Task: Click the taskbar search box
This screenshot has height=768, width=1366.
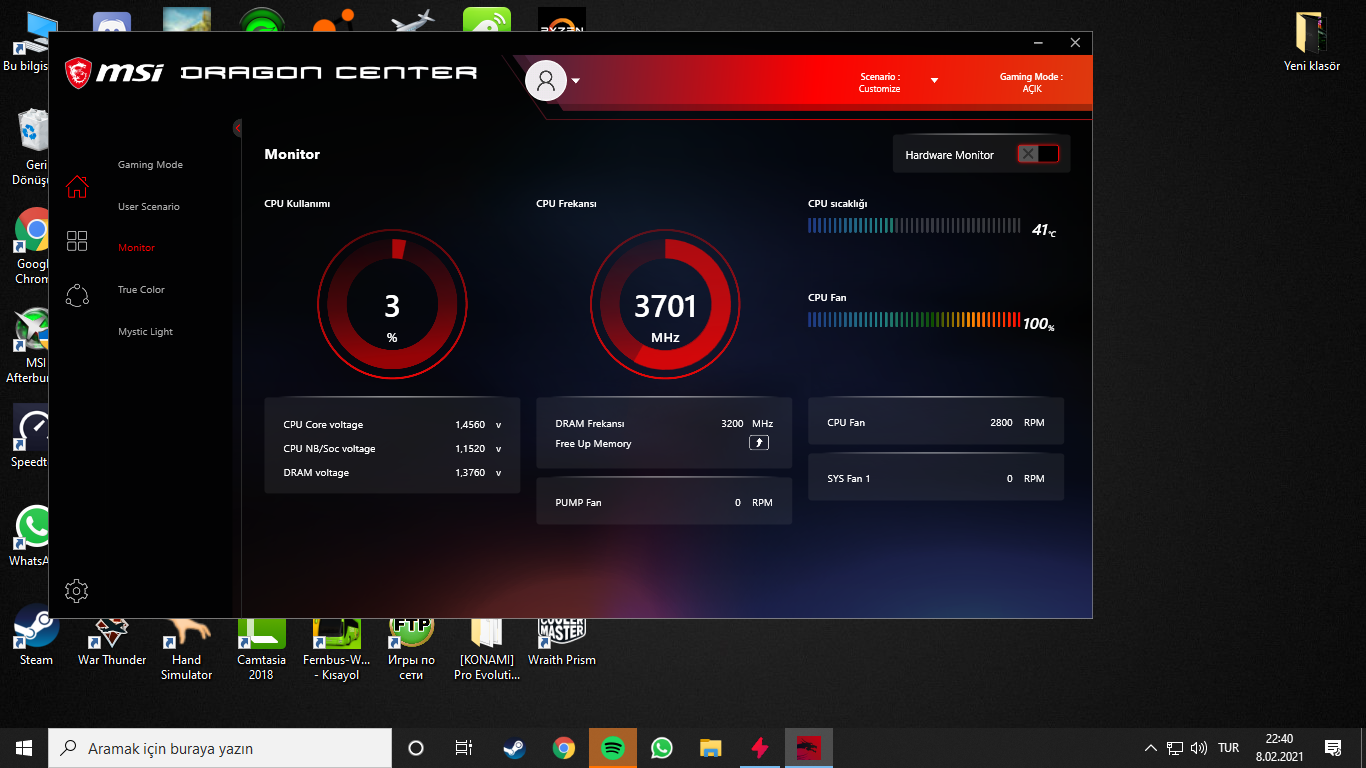Action: coord(220,748)
